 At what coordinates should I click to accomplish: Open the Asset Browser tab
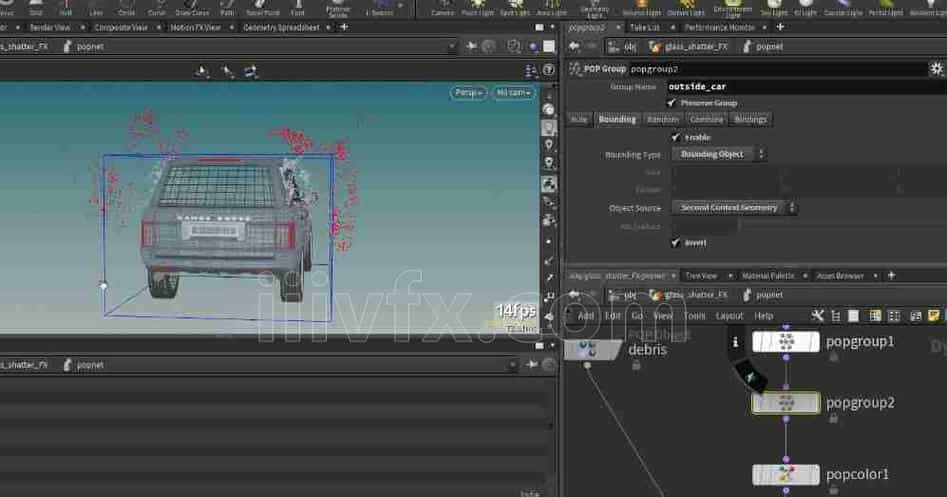[840, 276]
